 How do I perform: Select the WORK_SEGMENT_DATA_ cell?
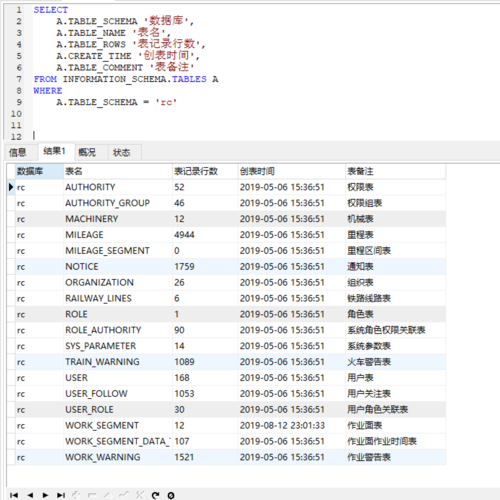[x=118, y=441]
